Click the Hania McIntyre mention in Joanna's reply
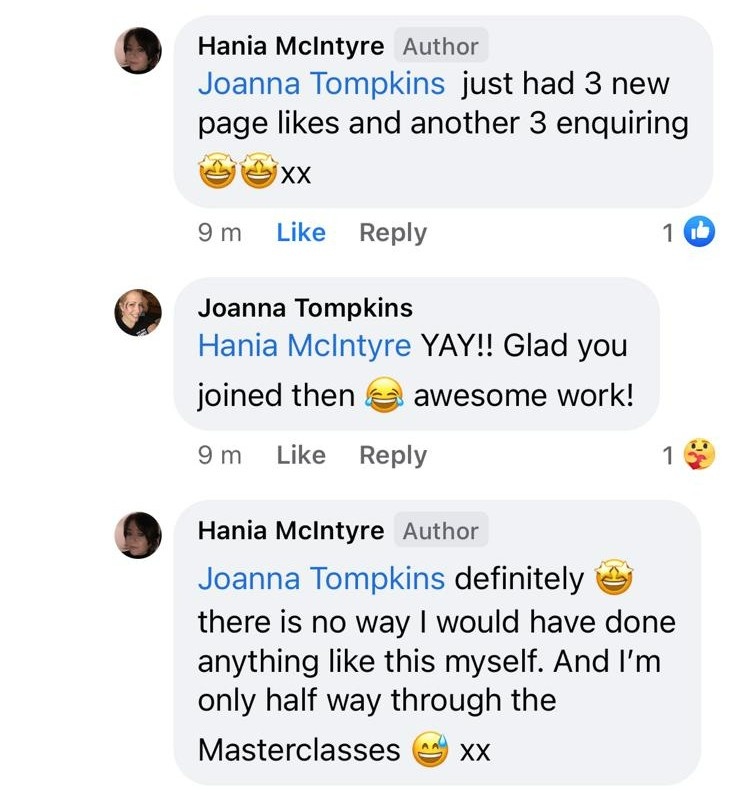 click(x=304, y=346)
